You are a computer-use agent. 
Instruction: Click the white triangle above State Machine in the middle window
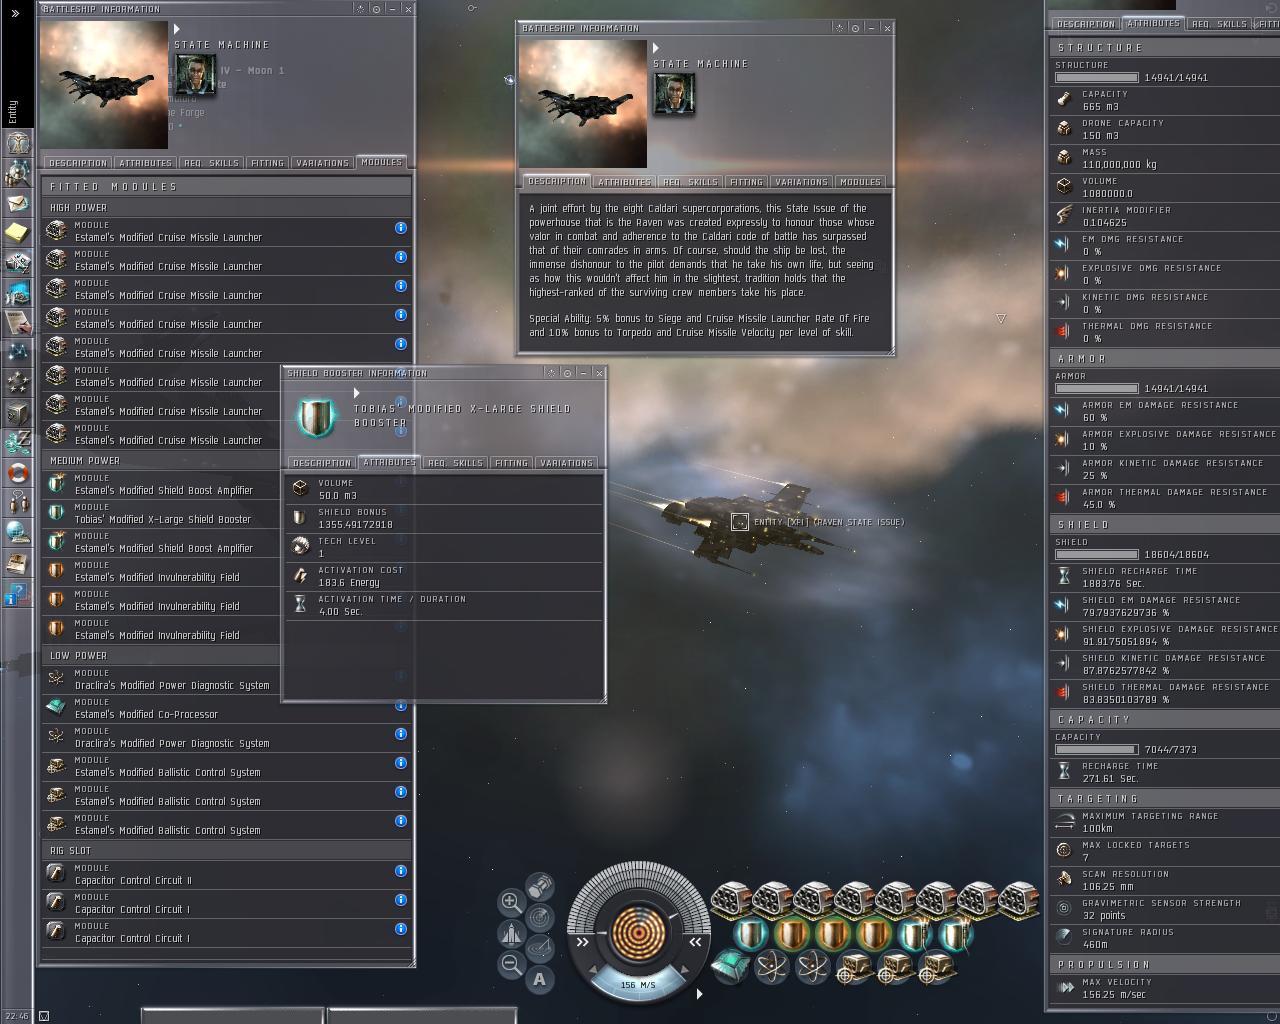coord(656,48)
